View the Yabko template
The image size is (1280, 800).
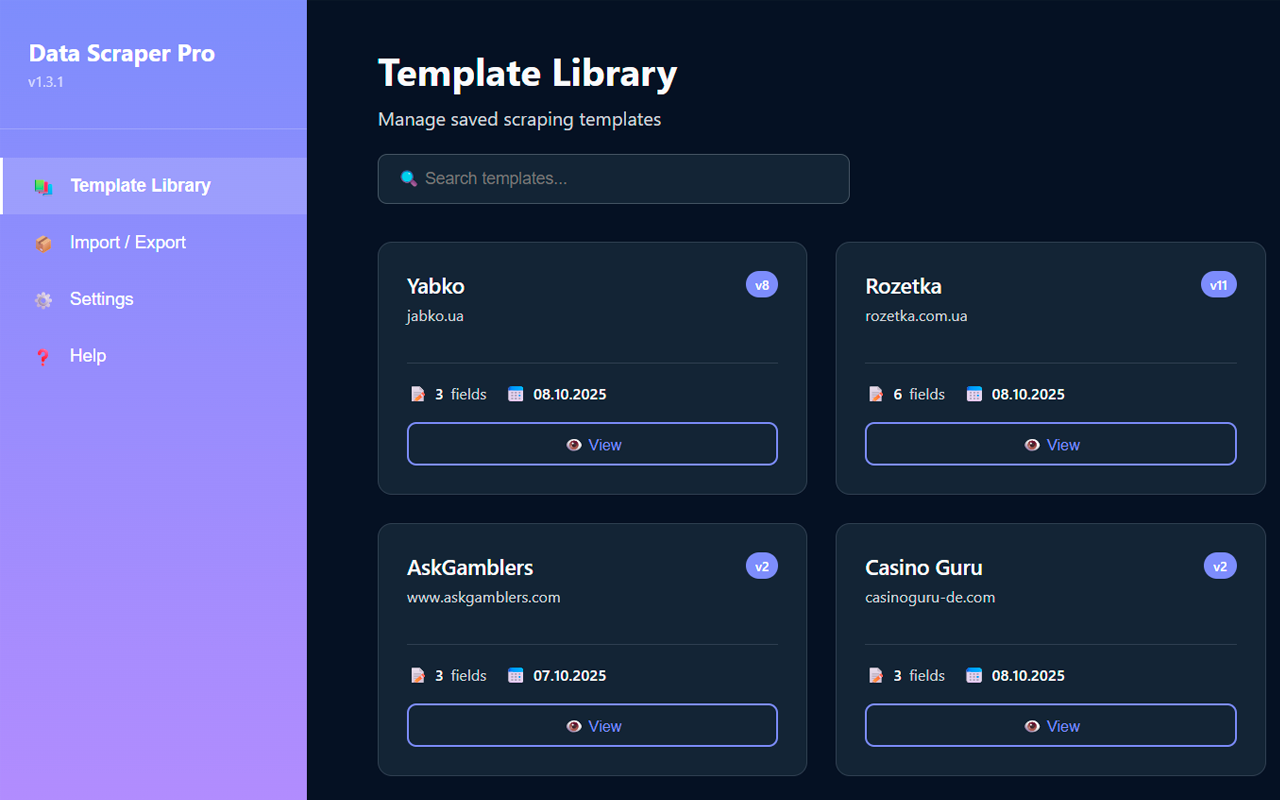click(592, 444)
